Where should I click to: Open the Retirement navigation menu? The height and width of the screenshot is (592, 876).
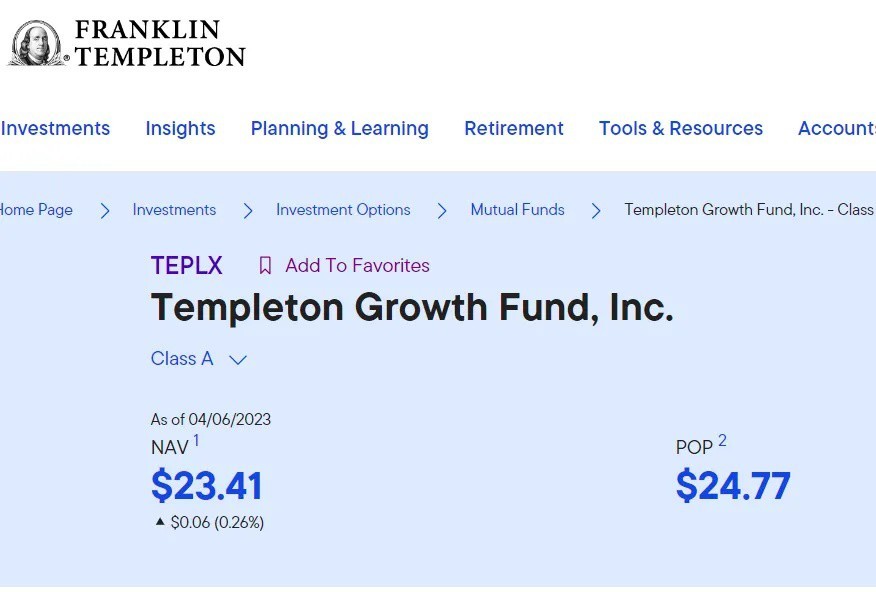tap(514, 128)
